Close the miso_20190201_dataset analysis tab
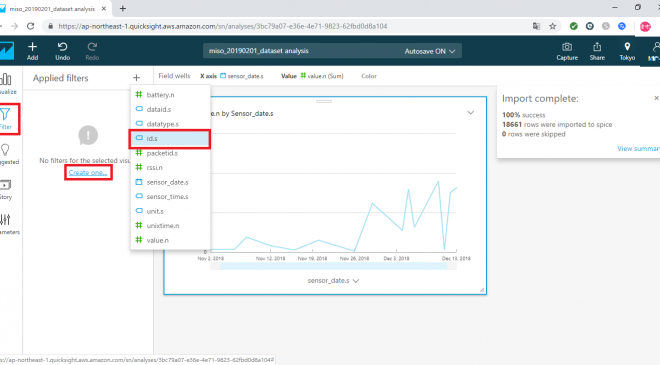 point(104,8)
